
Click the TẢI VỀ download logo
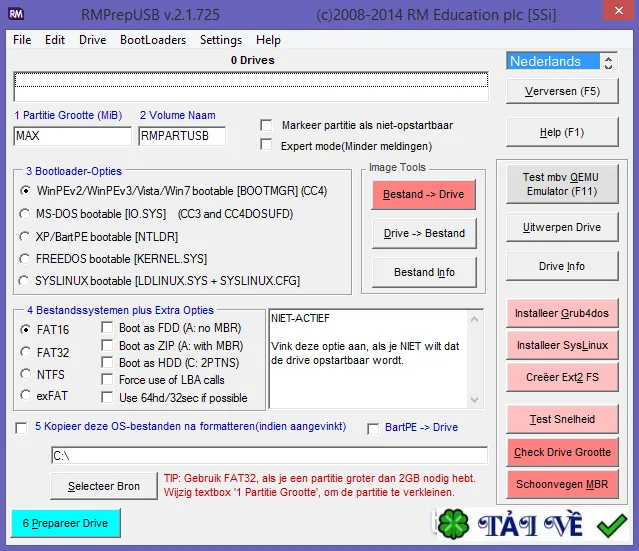(x=530, y=525)
